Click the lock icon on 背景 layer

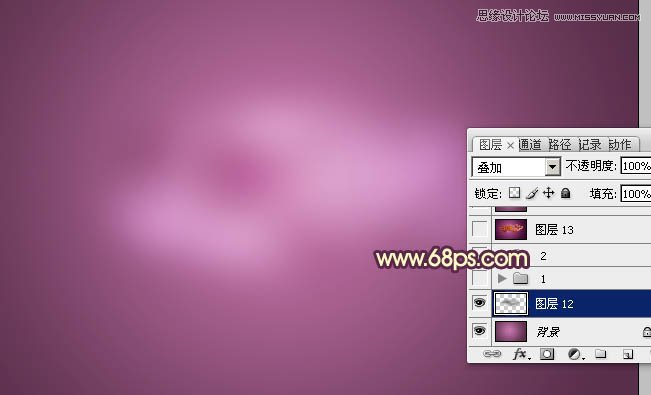pos(647,332)
